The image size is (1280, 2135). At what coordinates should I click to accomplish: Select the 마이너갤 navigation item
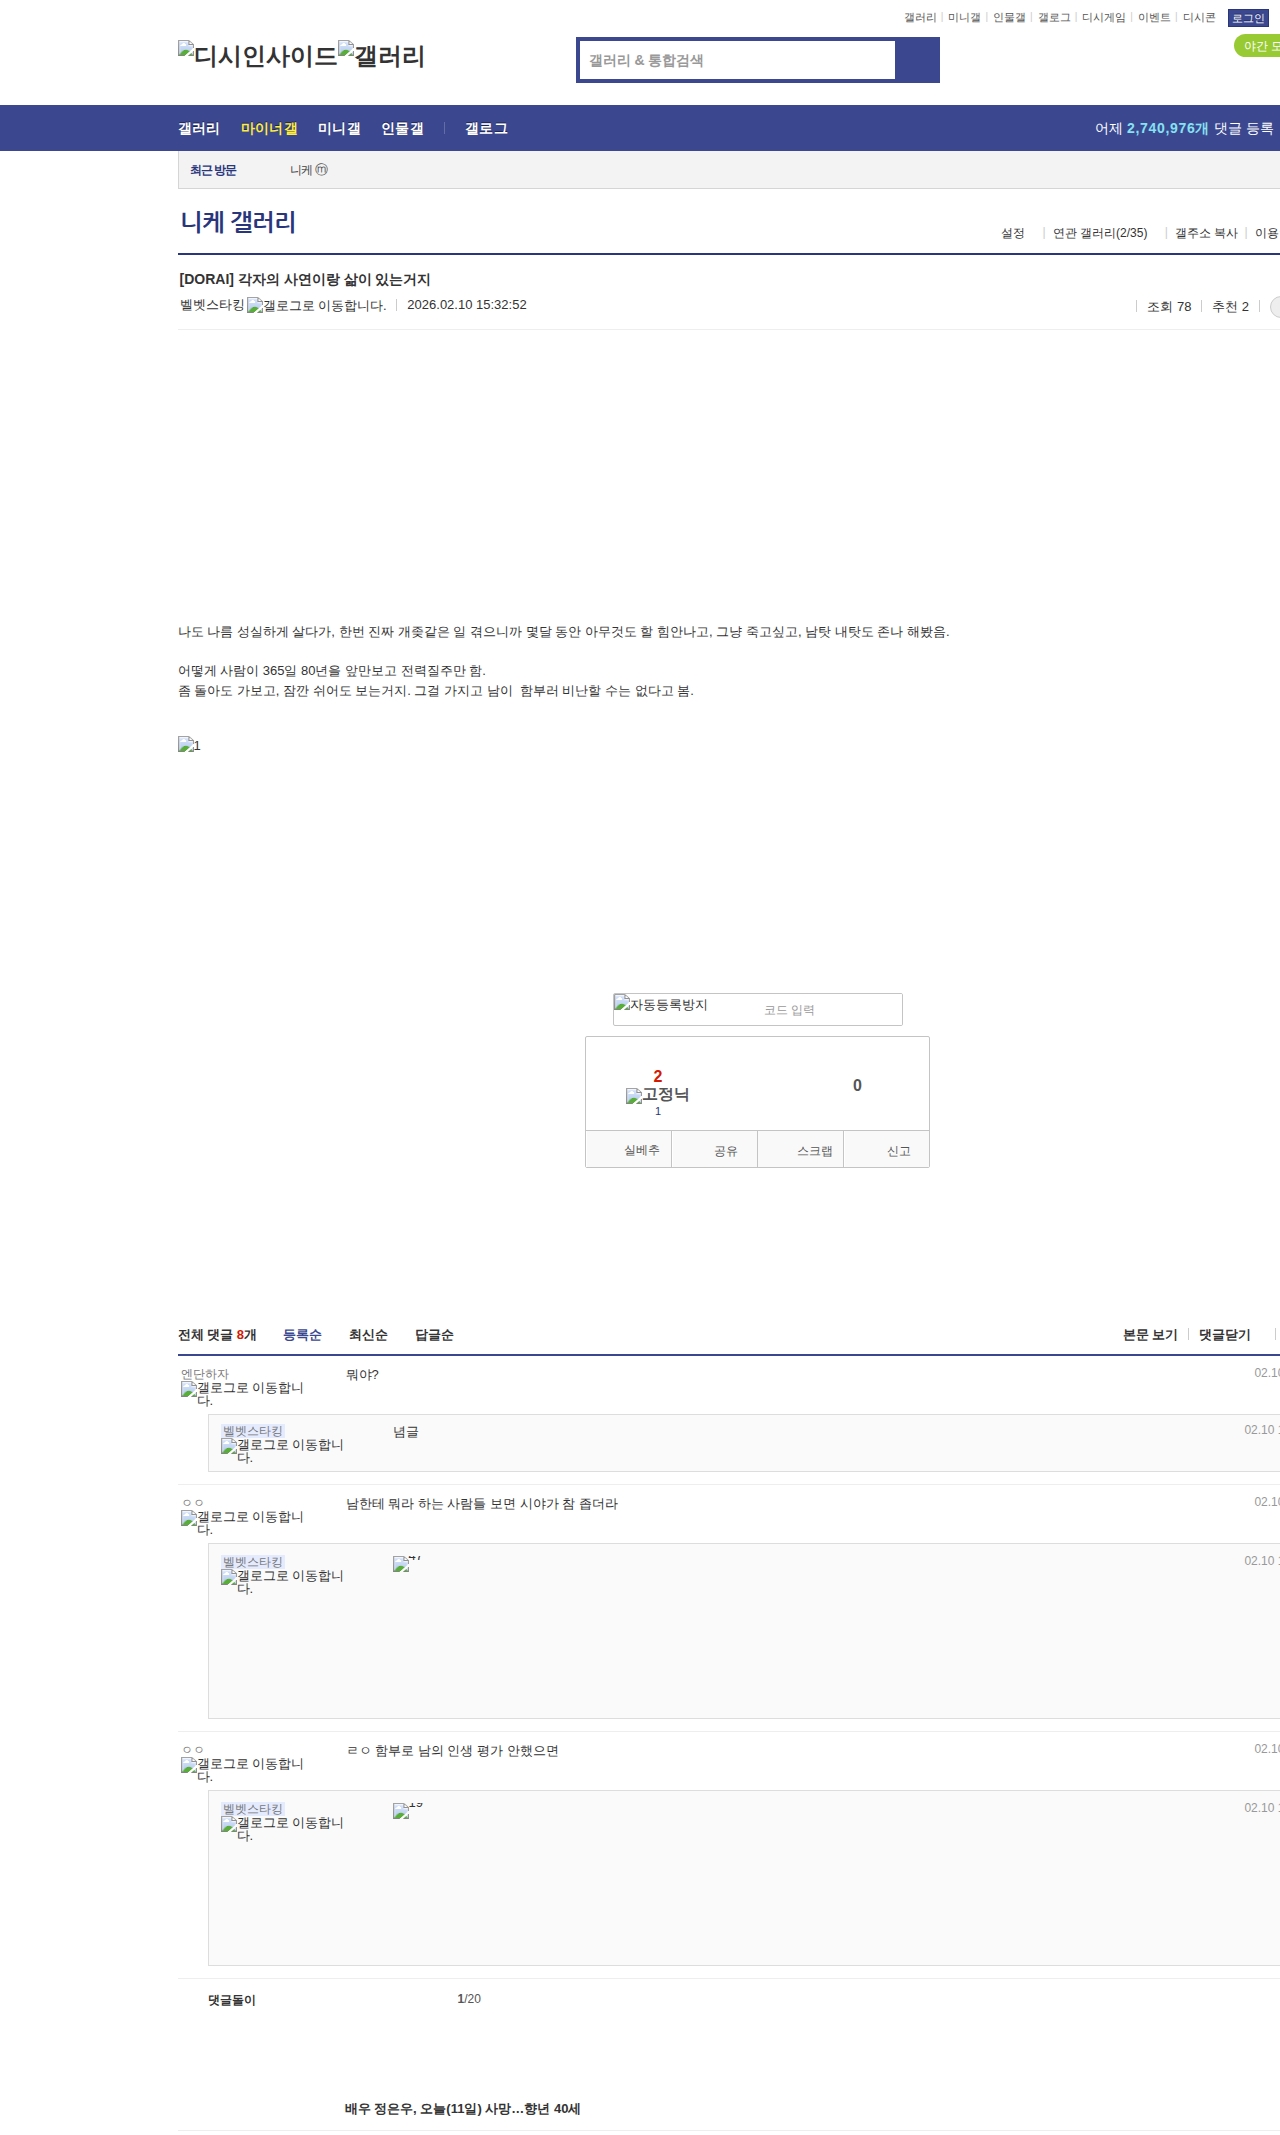point(269,129)
